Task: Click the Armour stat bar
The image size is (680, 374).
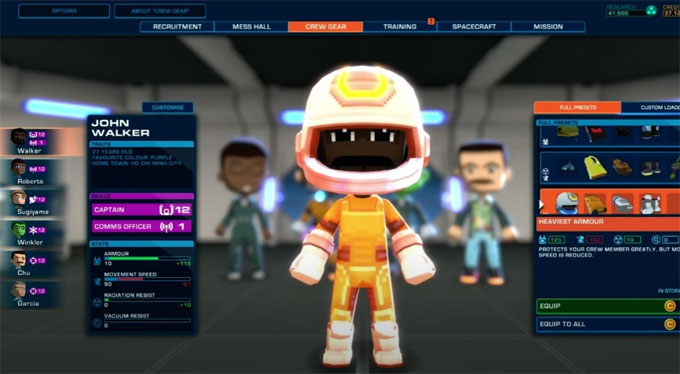Action: pos(147,259)
